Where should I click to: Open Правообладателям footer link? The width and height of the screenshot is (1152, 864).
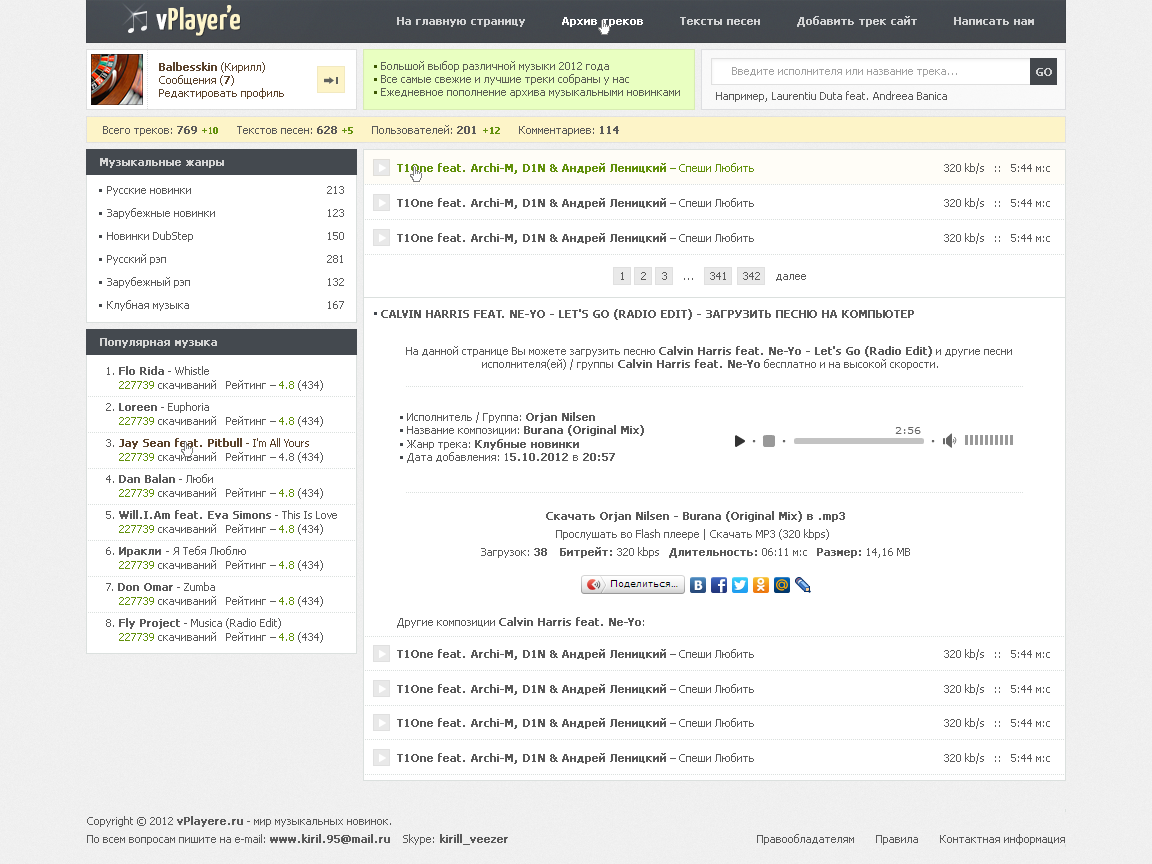(805, 839)
